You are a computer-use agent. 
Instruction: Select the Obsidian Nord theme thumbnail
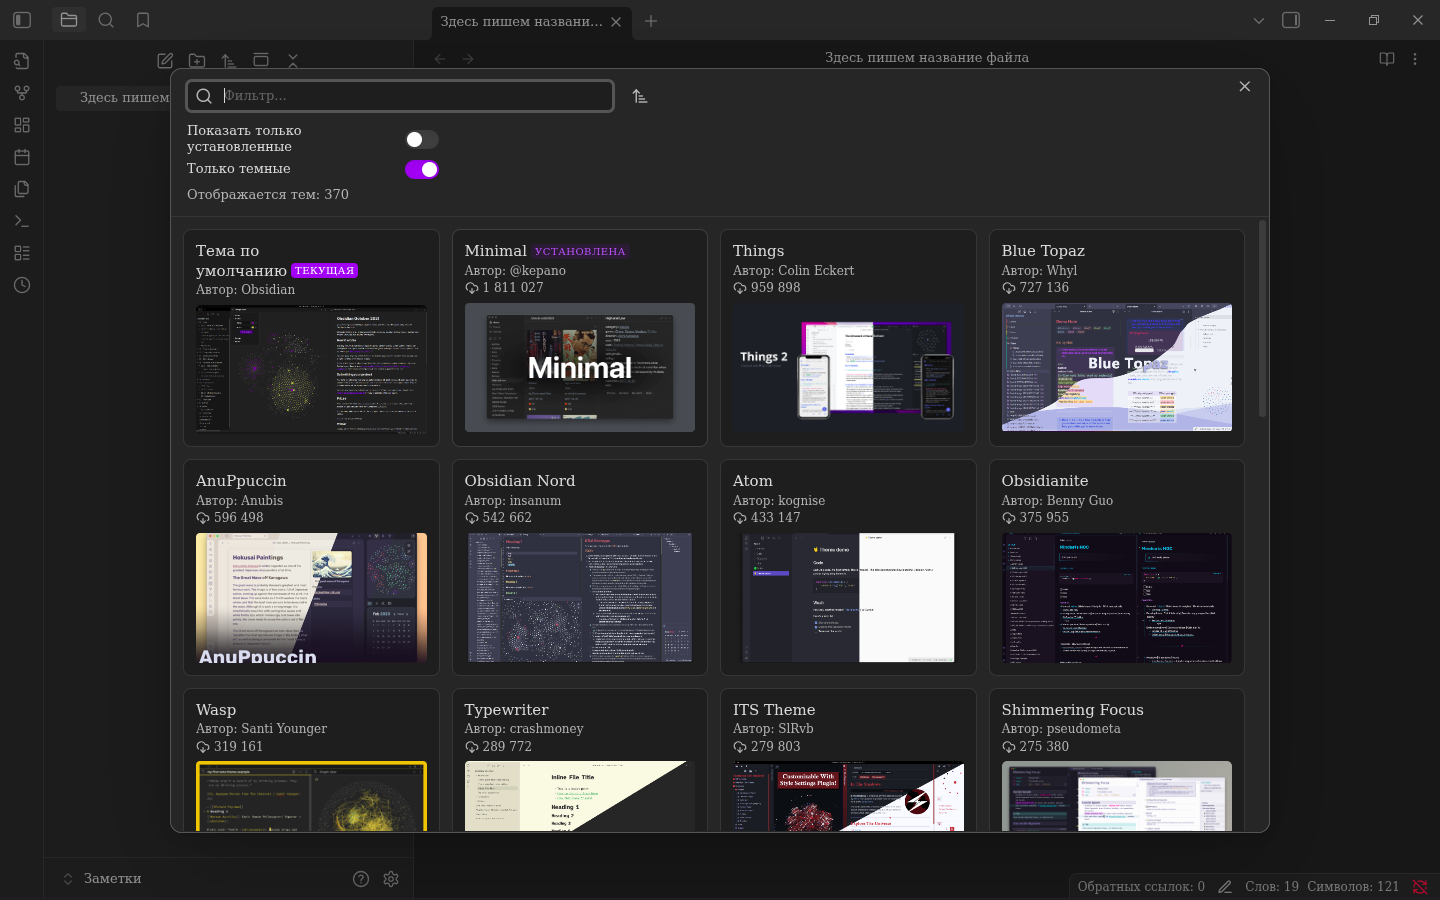(x=580, y=597)
